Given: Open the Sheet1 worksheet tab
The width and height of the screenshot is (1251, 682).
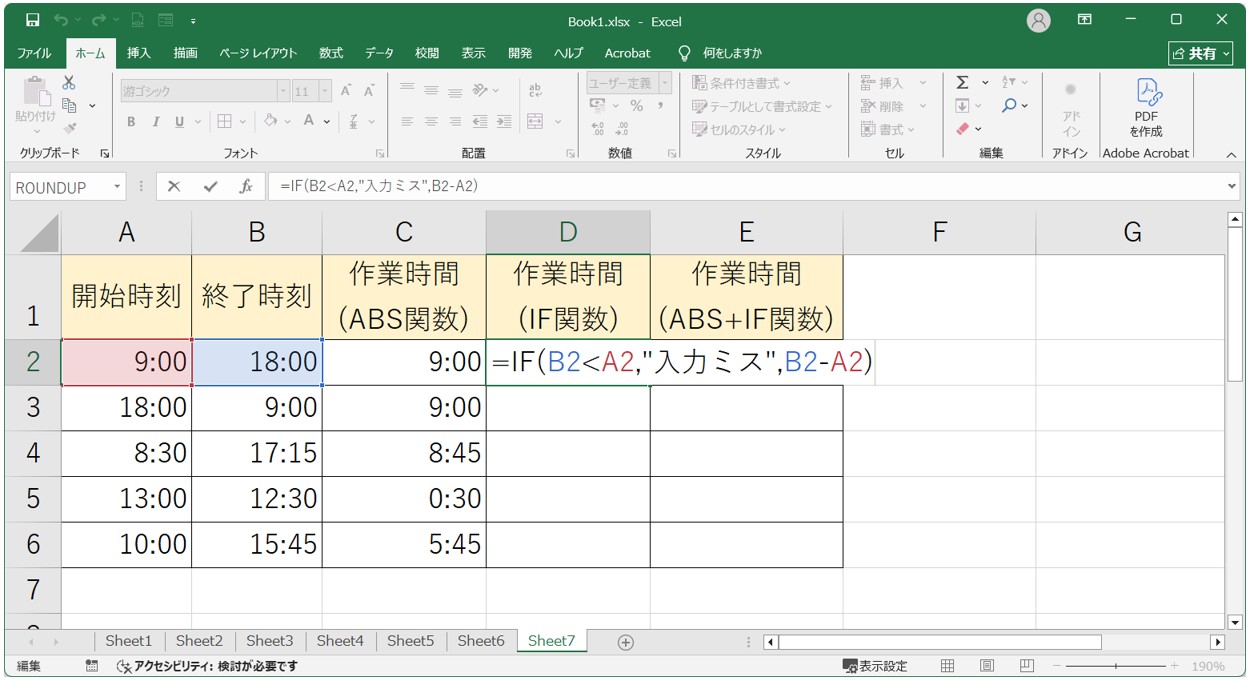Looking at the screenshot, I should pos(129,641).
